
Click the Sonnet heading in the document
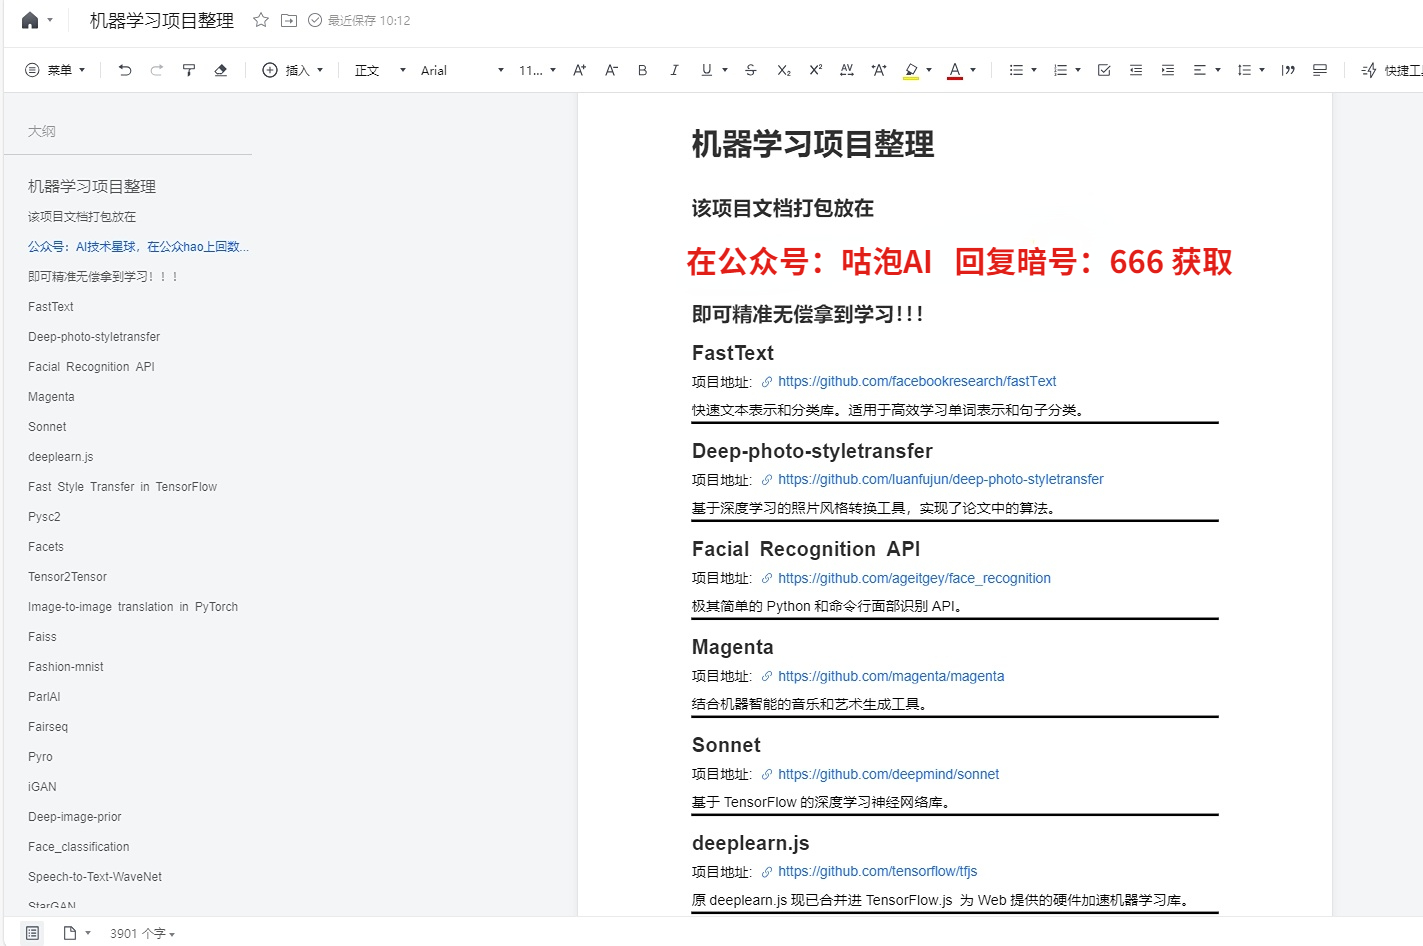[x=726, y=745]
